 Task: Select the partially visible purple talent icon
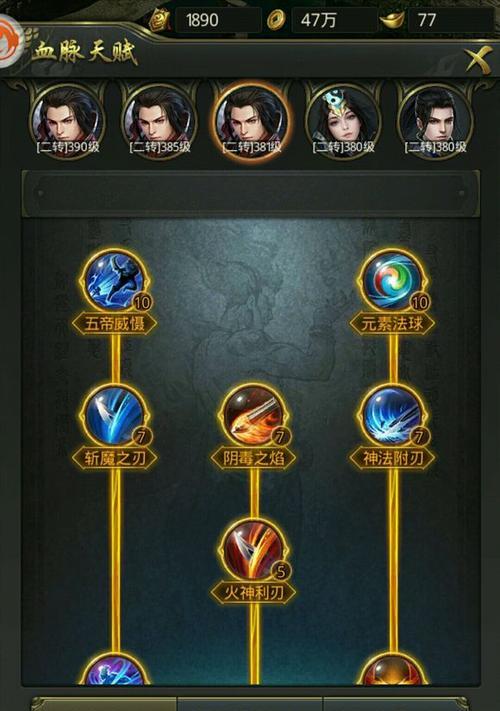click(115, 669)
